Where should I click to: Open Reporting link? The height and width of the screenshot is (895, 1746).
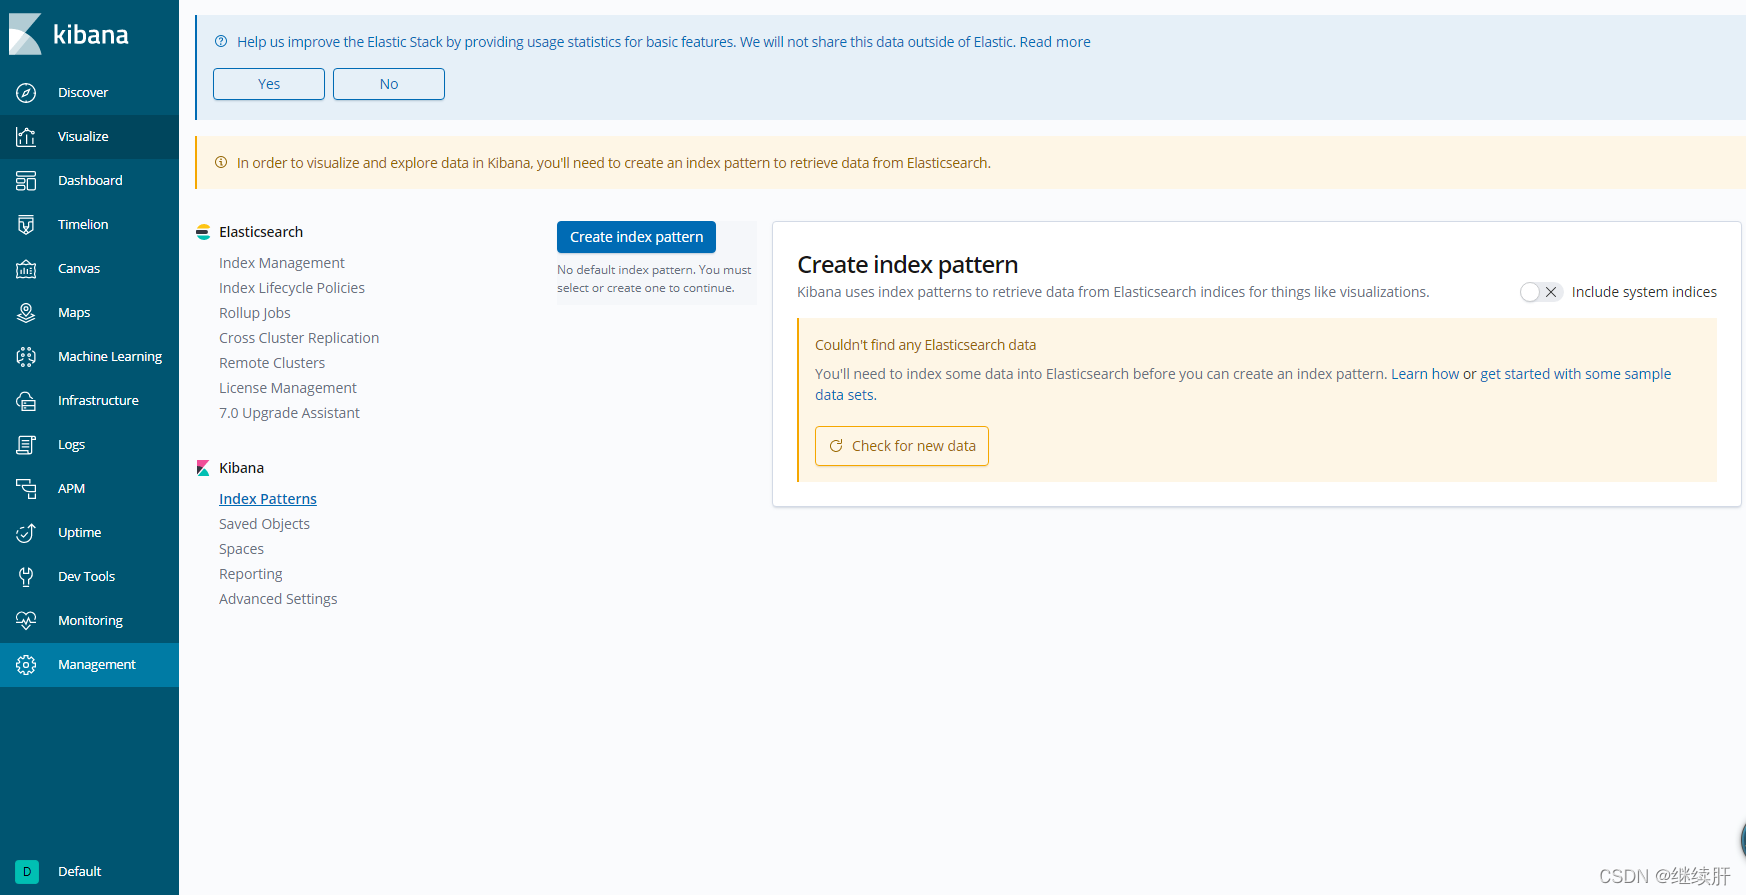[x=251, y=574]
